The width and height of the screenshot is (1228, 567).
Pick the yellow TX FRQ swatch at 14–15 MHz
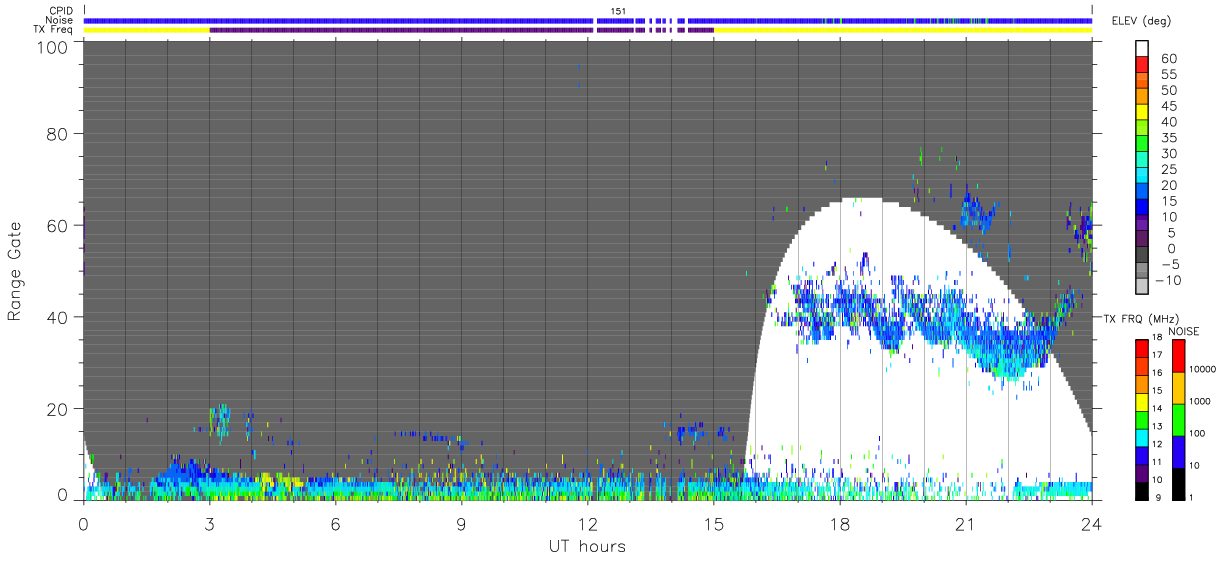pyautogui.click(x=1143, y=401)
